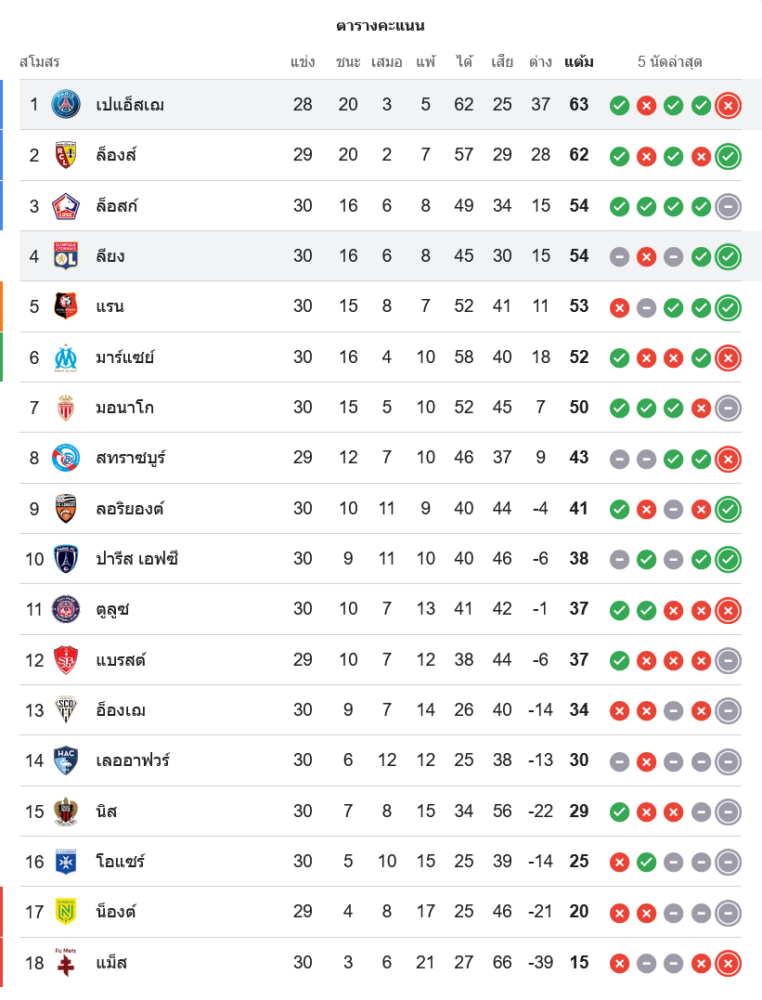The height and width of the screenshot is (1000, 762).
Task: Click the สโมสร club column header
Action: pos(40,62)
